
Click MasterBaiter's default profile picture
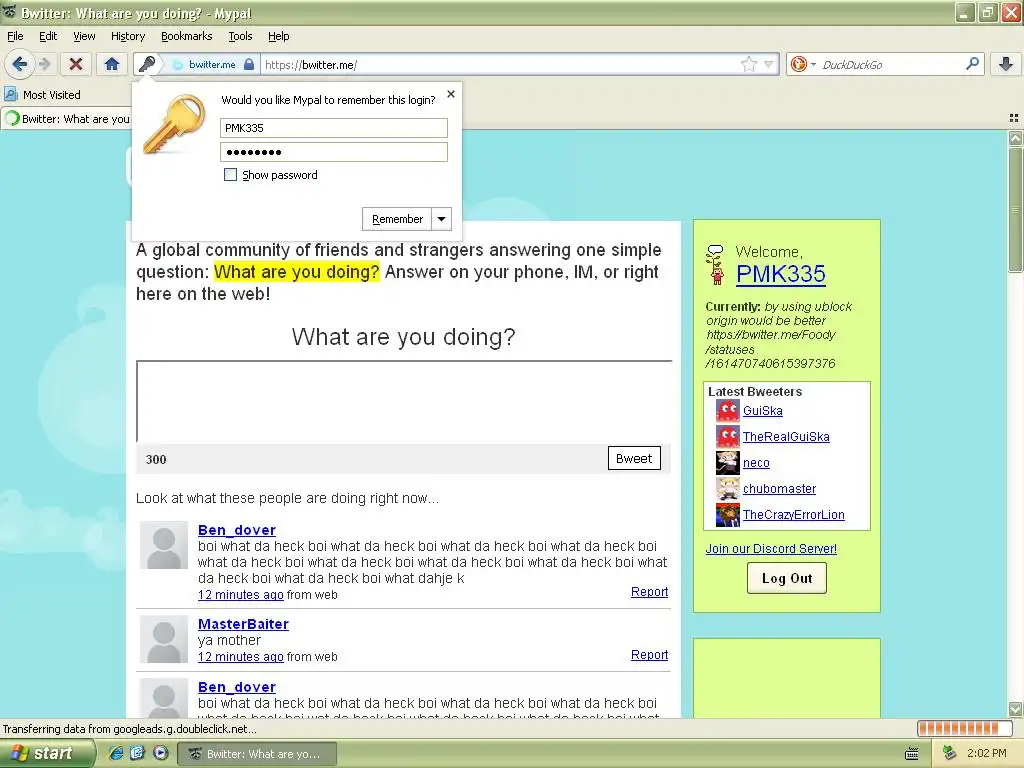[x=164, y=639]
